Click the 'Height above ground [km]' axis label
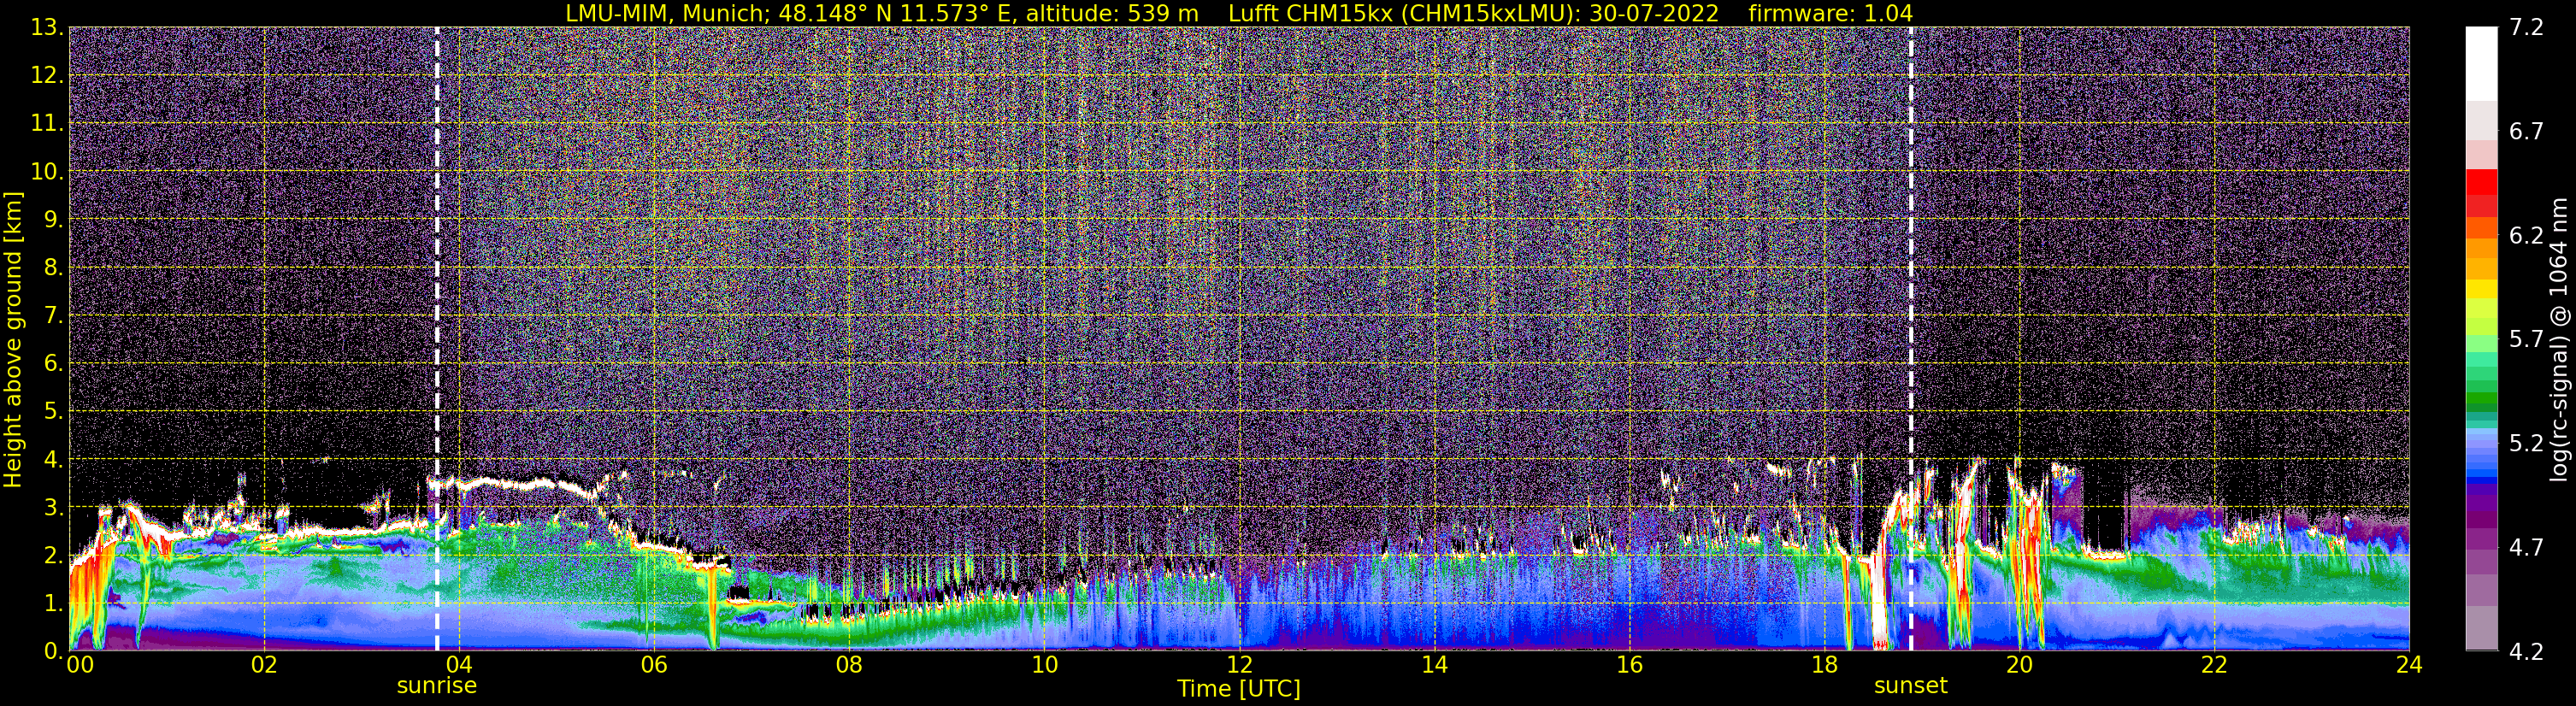Viewport: 2576px width, 706px height. click(x=13, y=340)
